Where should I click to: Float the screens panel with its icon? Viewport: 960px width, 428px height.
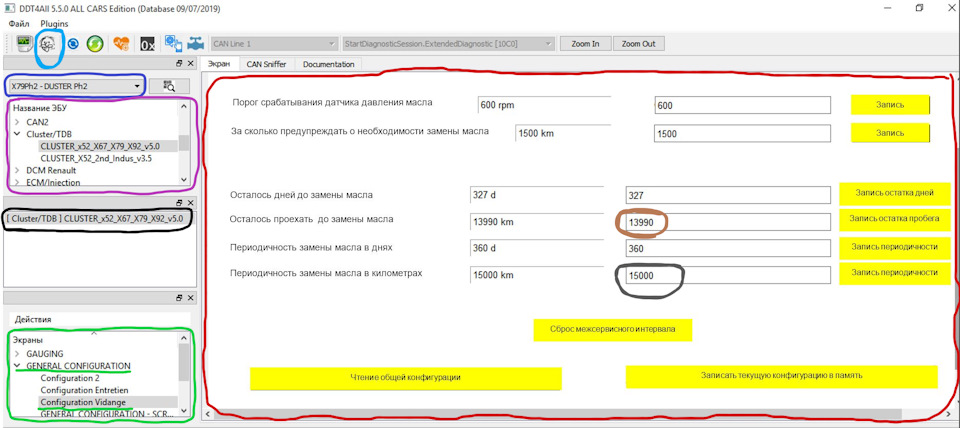[x=179, y=298]
